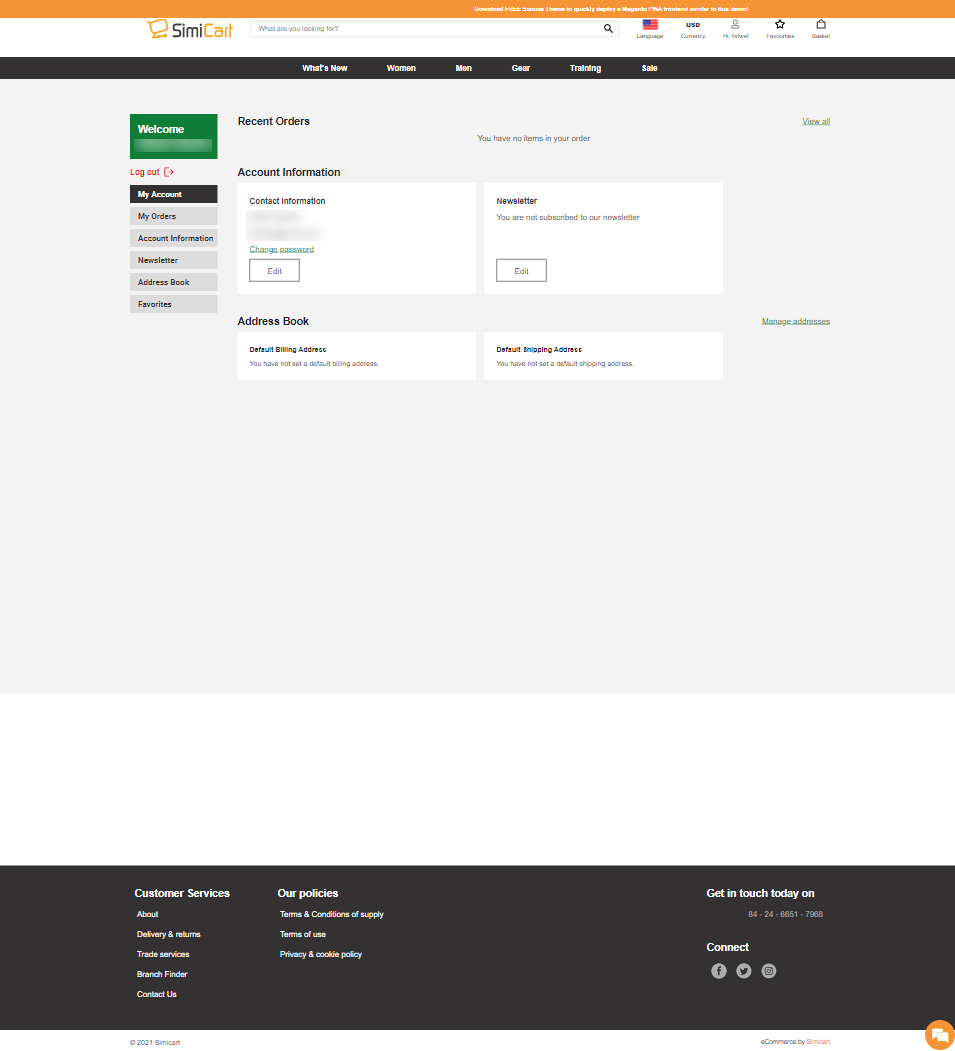
Task: Open Delivery & returns footer link
Action: coord(169,934)
